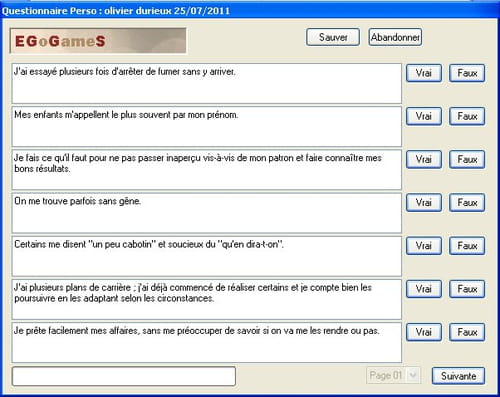Select Faux for children calling by first name
This screenshot has height=397, width=500.
(x=467, y=116)
